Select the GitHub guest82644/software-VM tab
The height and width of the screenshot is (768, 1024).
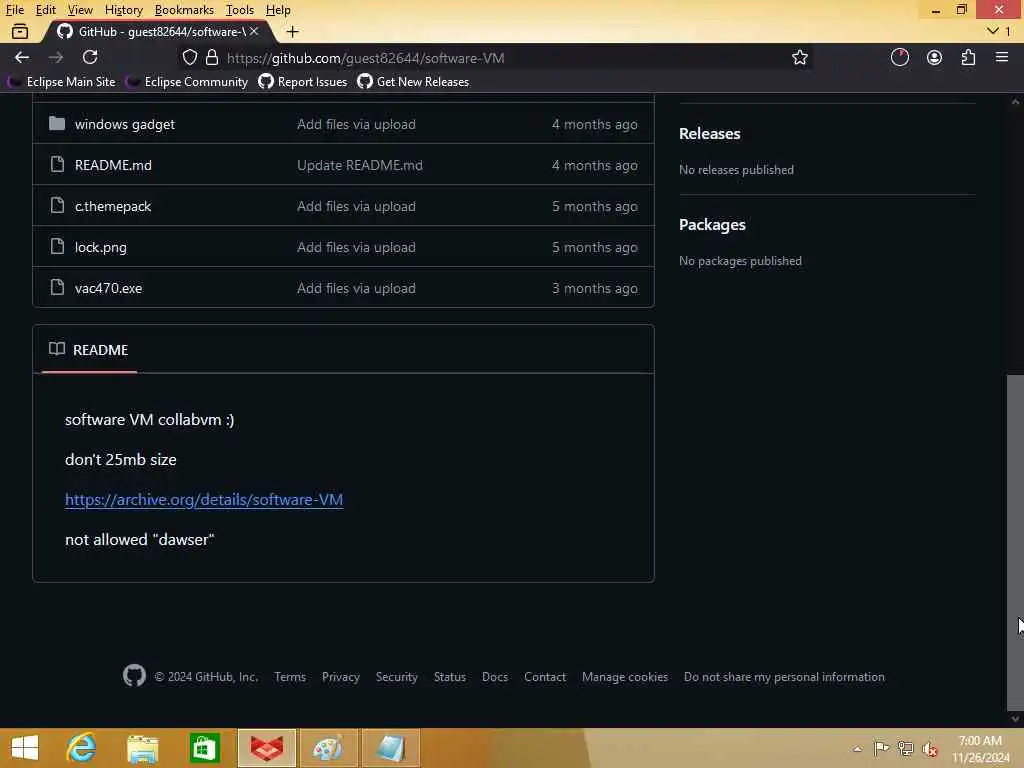click(x=157, y=31)
